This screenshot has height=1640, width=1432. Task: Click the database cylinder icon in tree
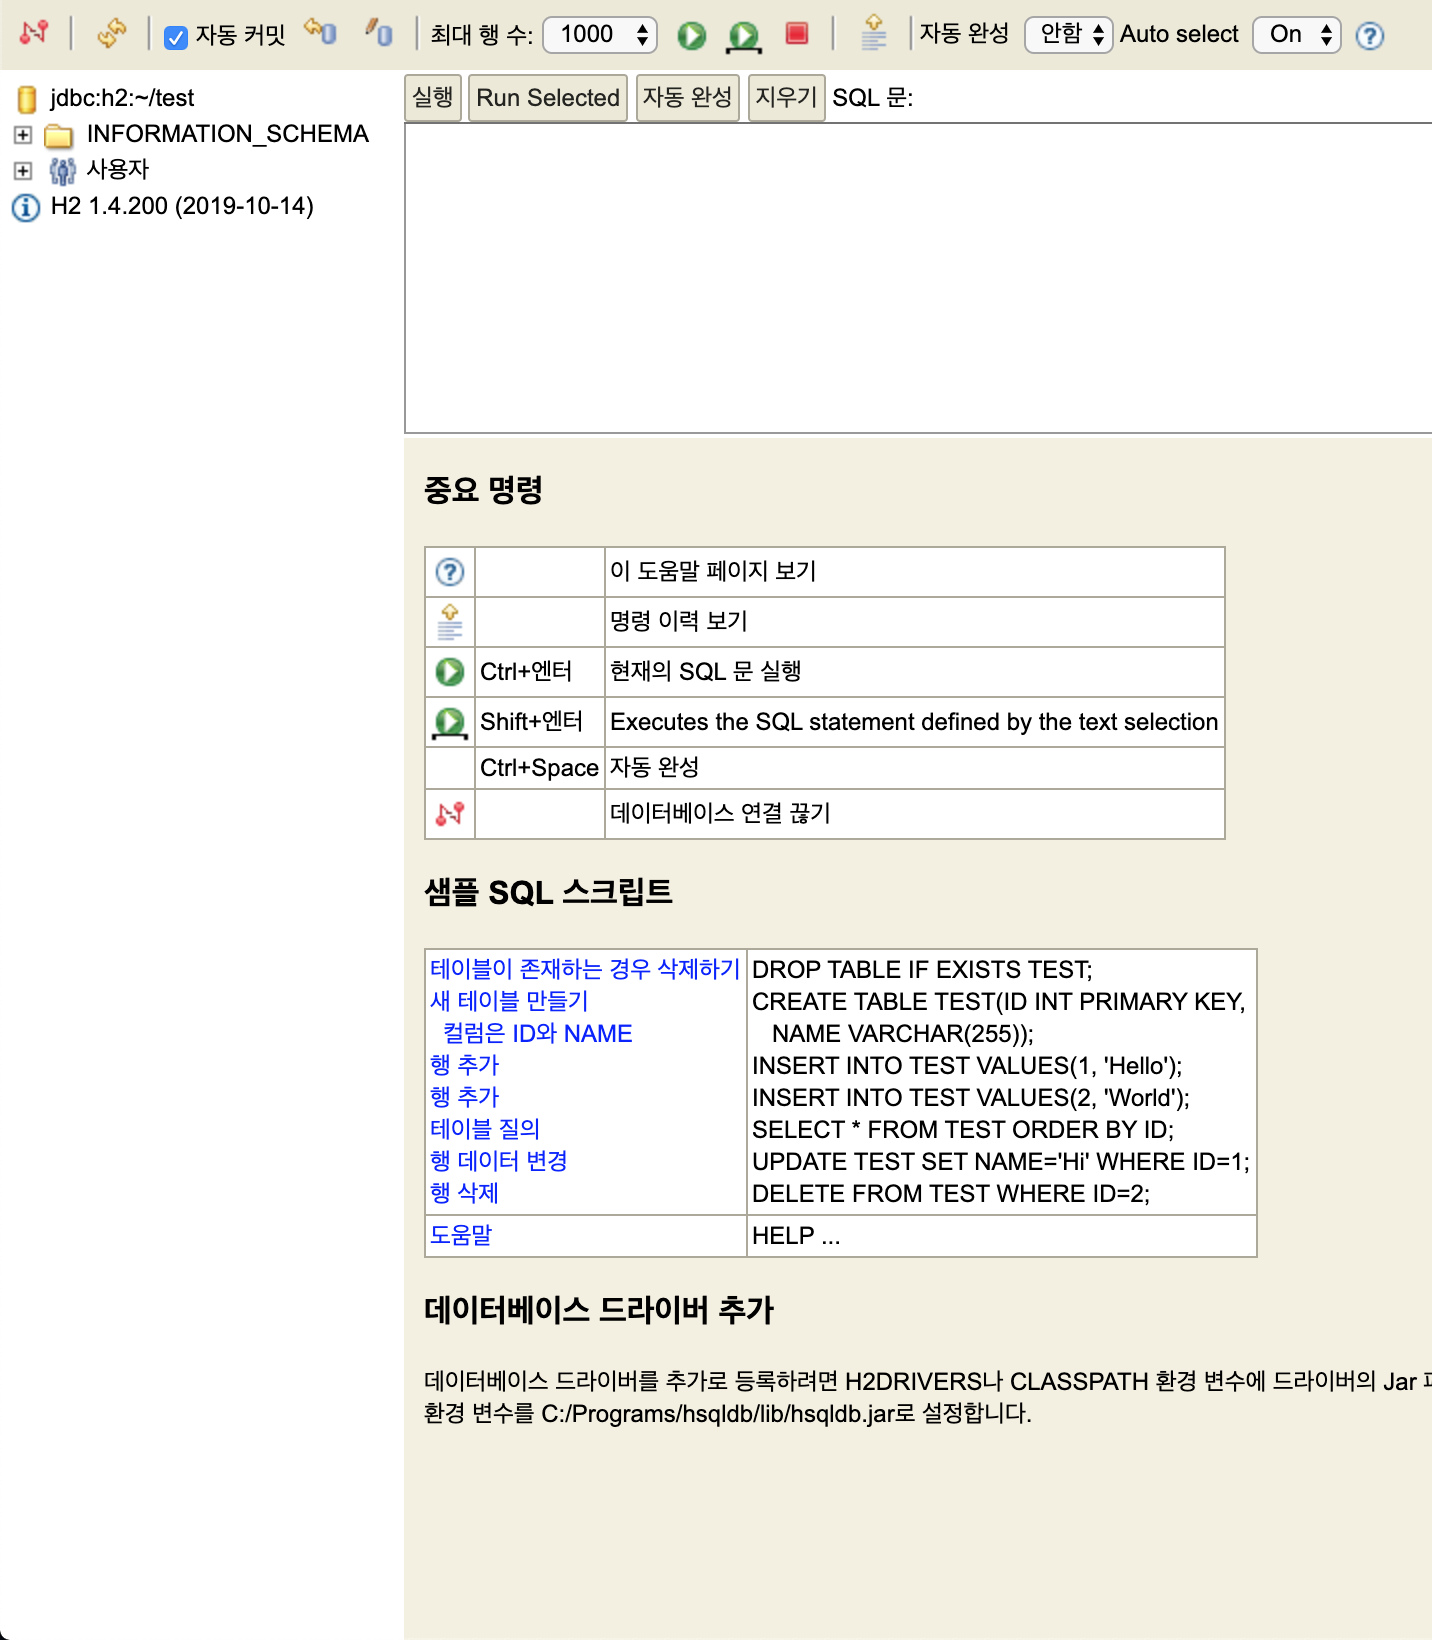point(28,99)
